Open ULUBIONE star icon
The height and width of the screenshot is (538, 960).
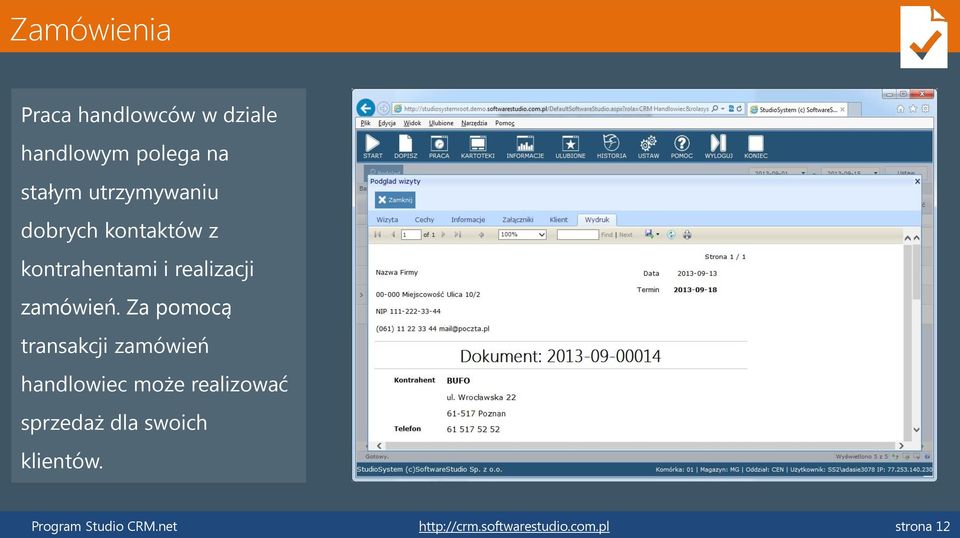tap(570, 146)
